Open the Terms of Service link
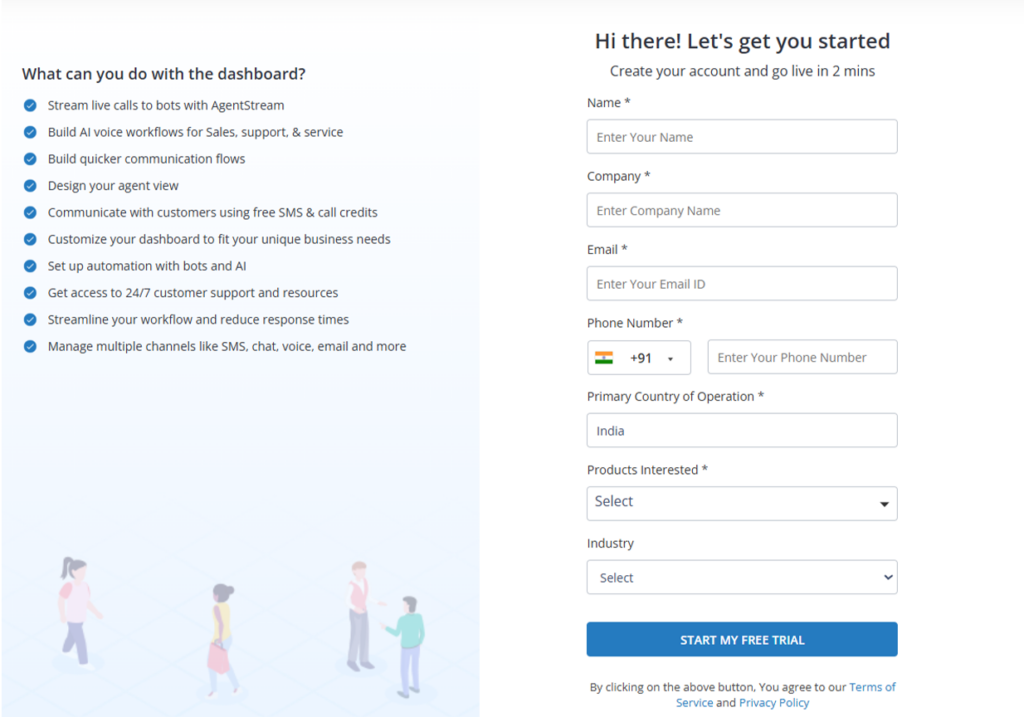Image resolution: width=1024 pixels, height=717 pixels. (871, 687)
